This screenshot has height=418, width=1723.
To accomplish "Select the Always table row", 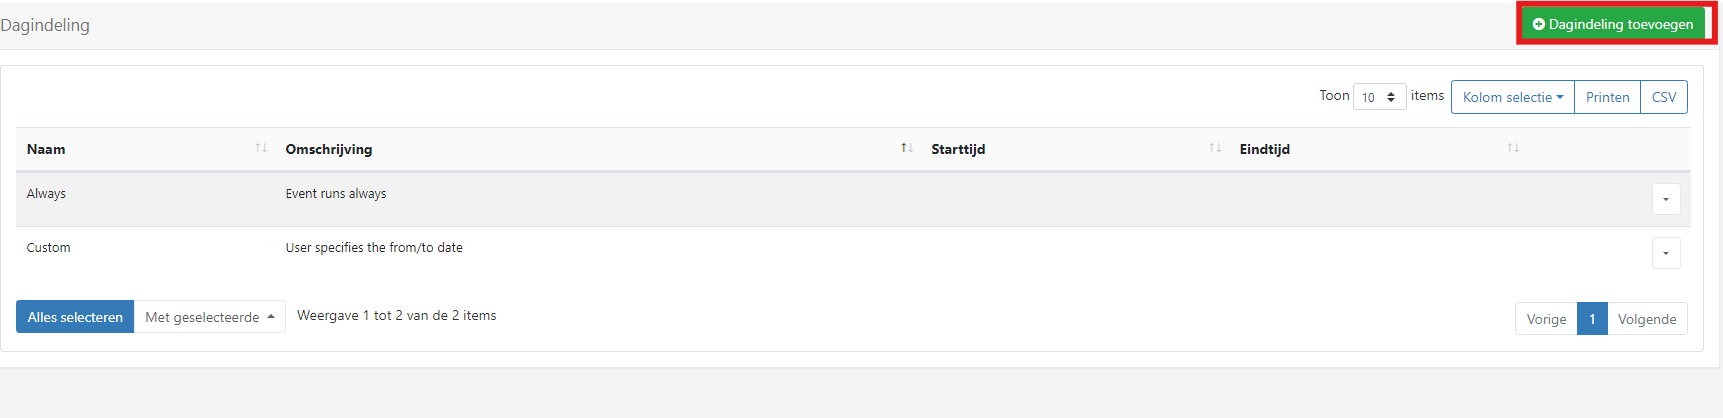I will point(600,195).
